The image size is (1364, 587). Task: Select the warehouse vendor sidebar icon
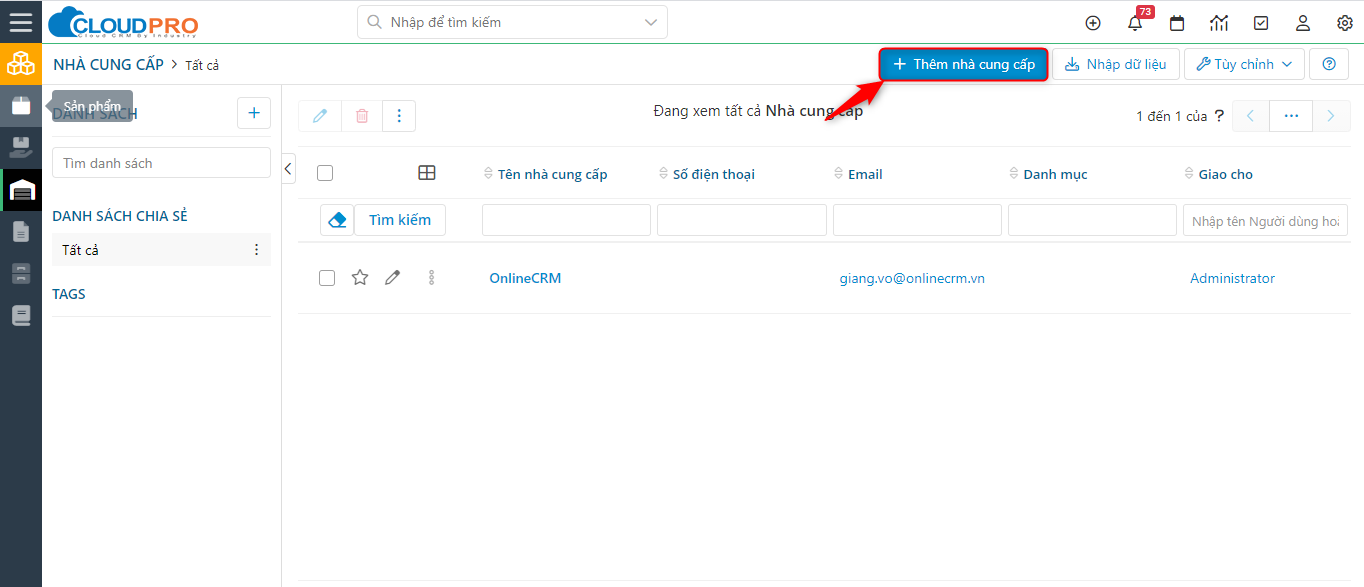21,190
